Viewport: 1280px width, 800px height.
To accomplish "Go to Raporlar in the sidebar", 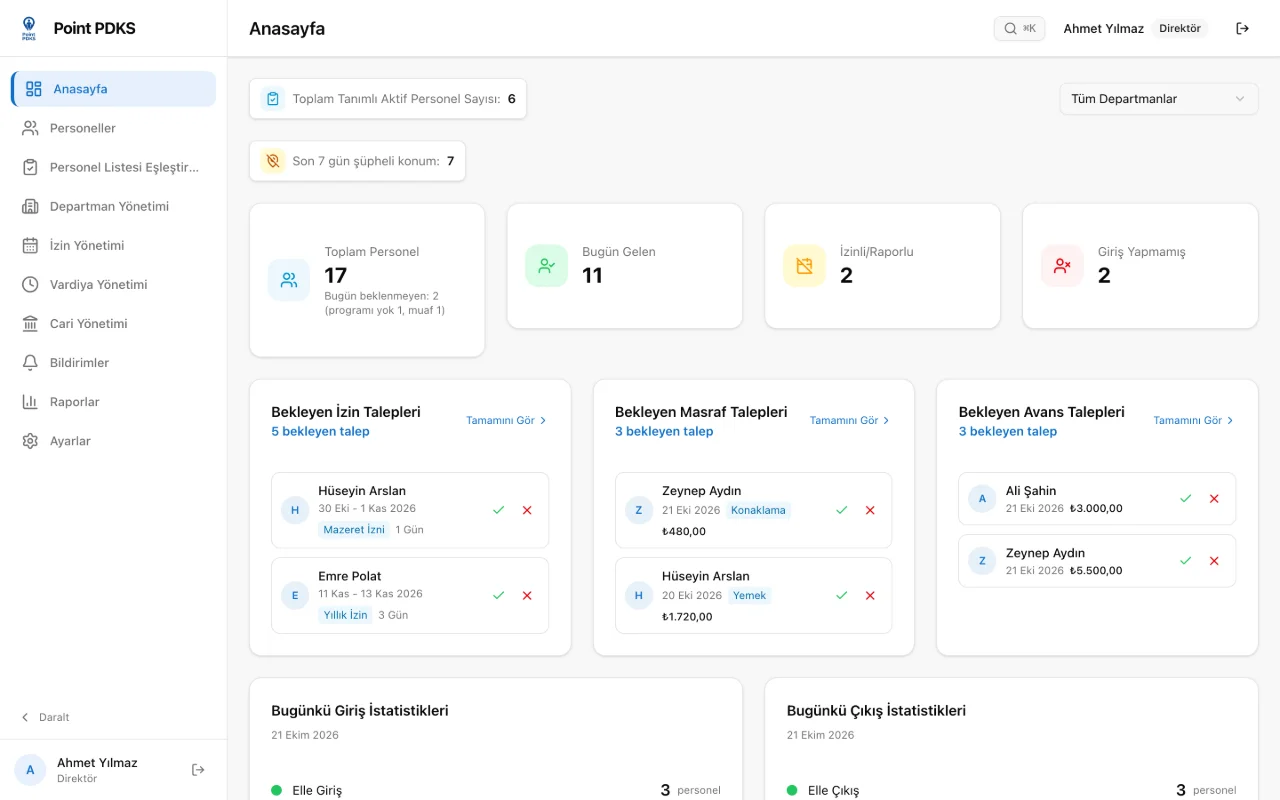I will point(114,401).
